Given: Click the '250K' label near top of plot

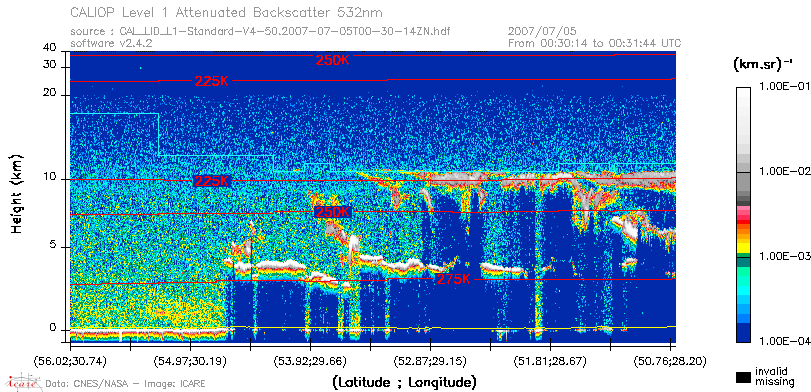Looking at the screenshot, I should click(x=333, y=60).
